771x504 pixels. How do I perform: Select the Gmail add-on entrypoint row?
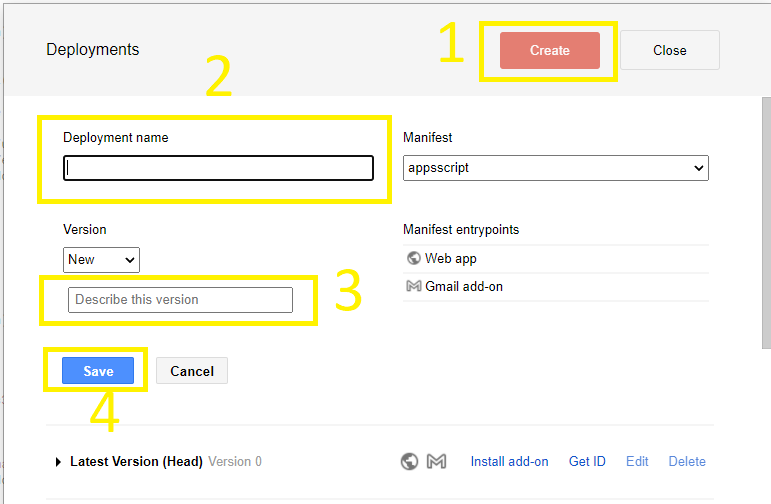point(556,287)
